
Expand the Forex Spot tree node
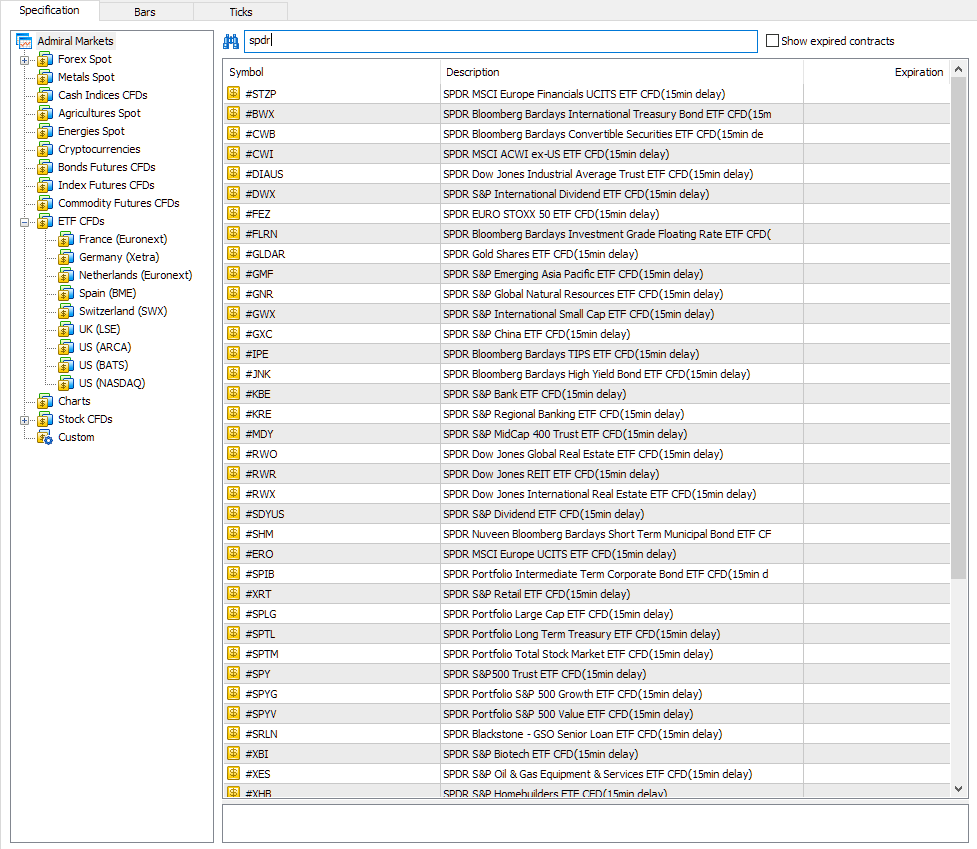click(x=24, y=60)
